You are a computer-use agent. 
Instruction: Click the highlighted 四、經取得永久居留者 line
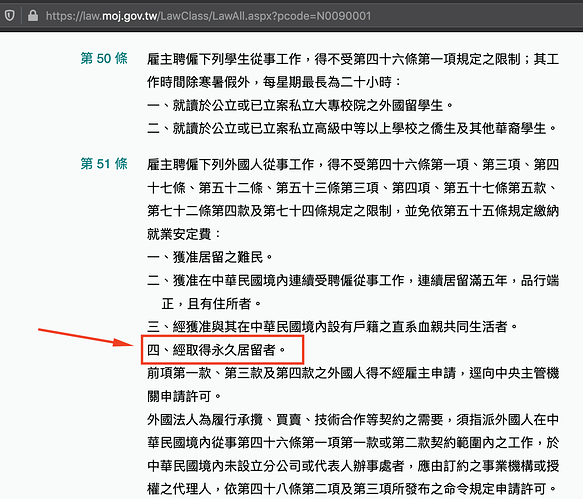click(x=216, y=350)
